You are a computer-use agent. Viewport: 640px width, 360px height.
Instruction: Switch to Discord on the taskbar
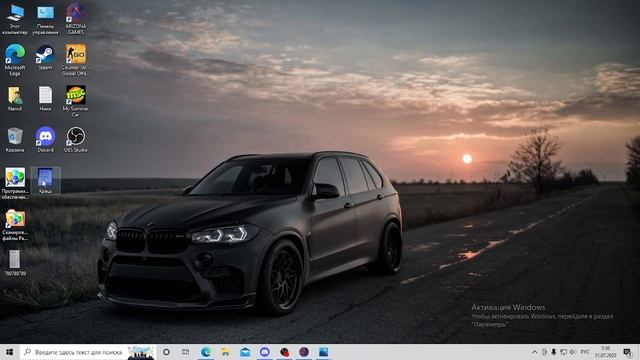click(x=264, y=352)
